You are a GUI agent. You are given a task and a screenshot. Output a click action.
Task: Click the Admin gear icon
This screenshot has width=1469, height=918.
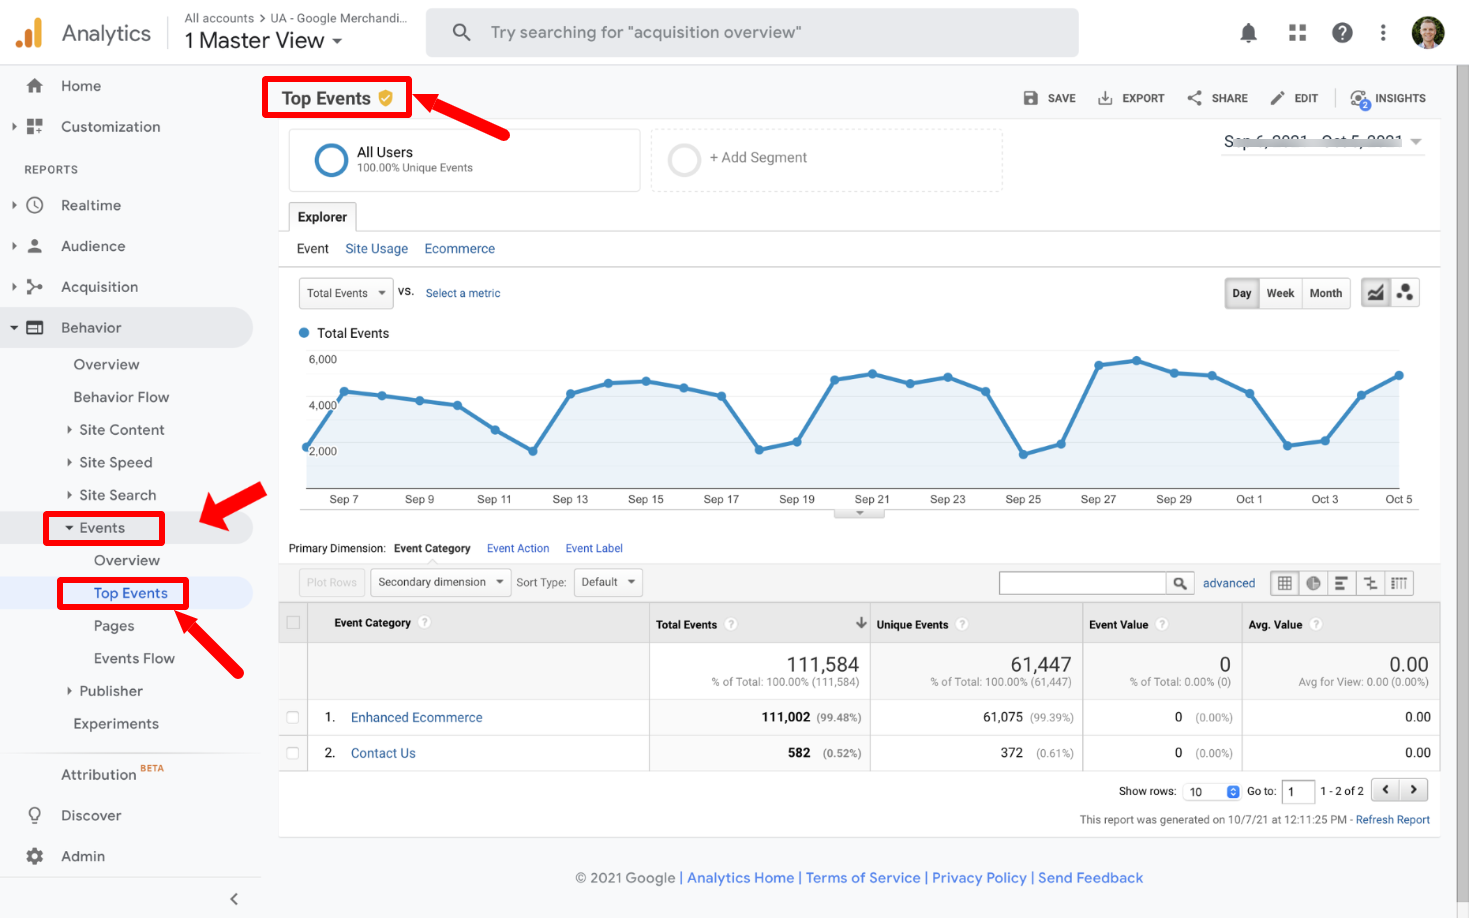[35, 856]
